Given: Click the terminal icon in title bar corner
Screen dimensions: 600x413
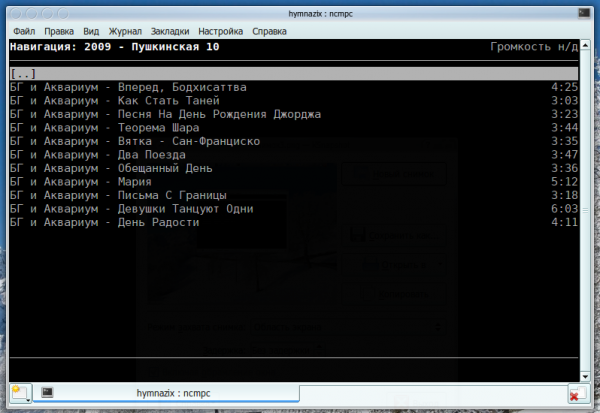Looking at the screenshot, I should (584, 13).
